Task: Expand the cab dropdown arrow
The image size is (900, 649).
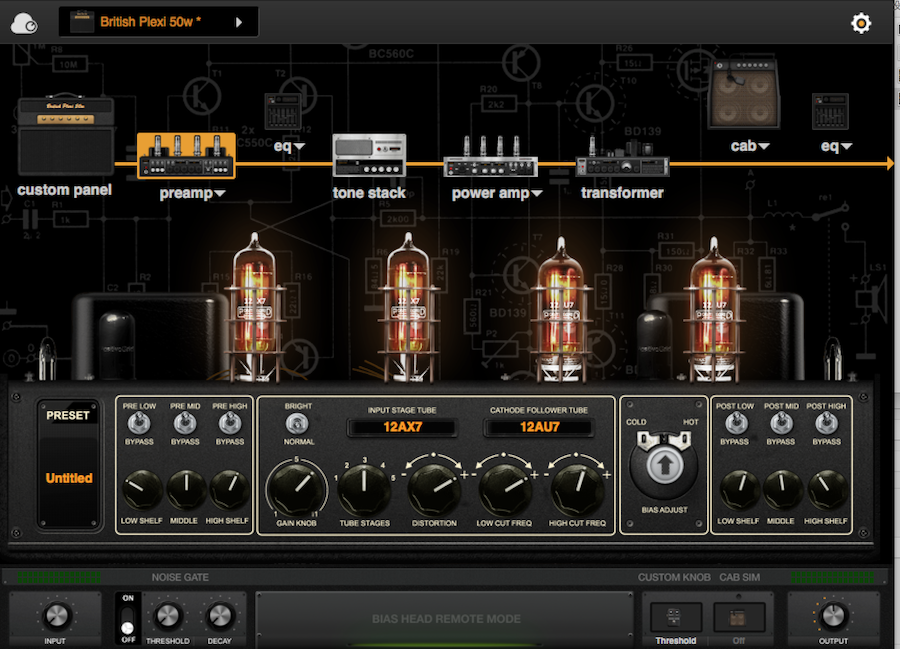Action: [x=763, y=146]
